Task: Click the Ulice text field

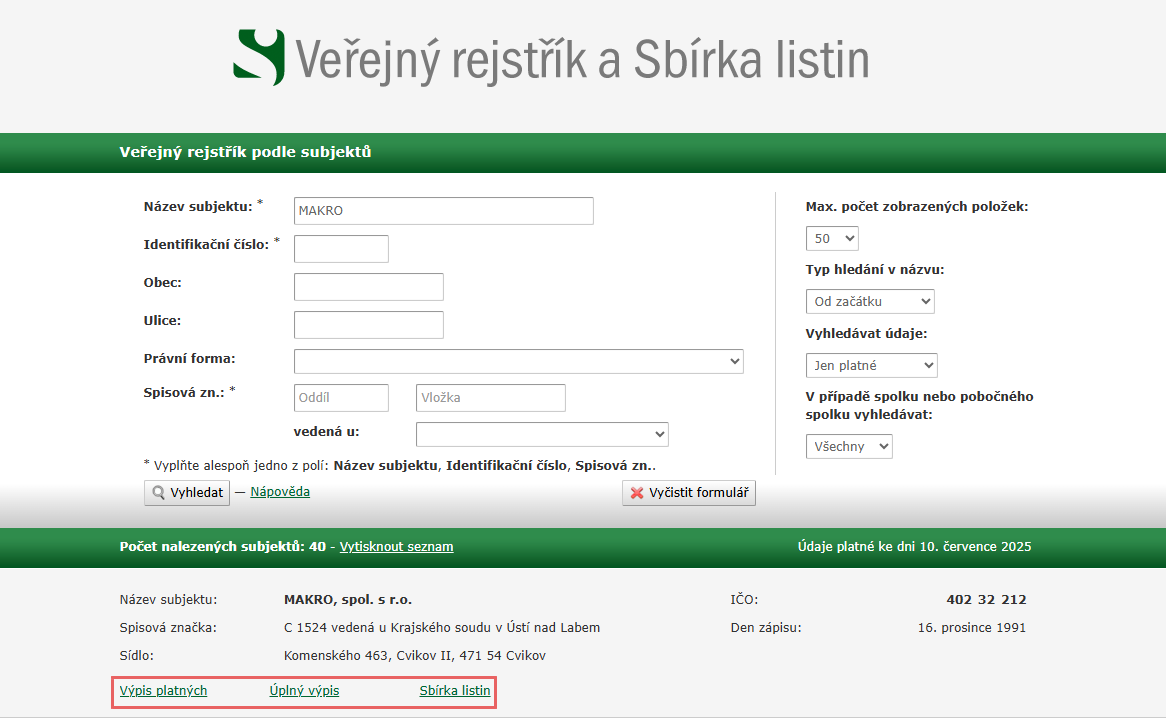Action: point(368,325)
